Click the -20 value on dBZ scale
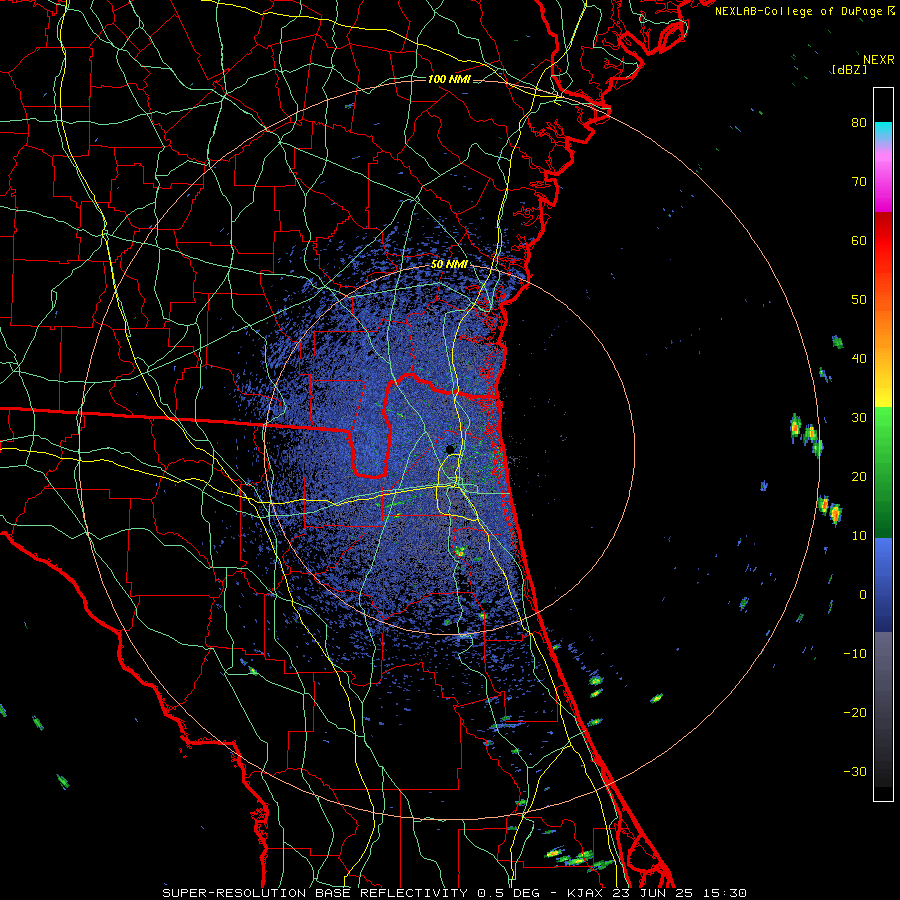 click(855, 713)
